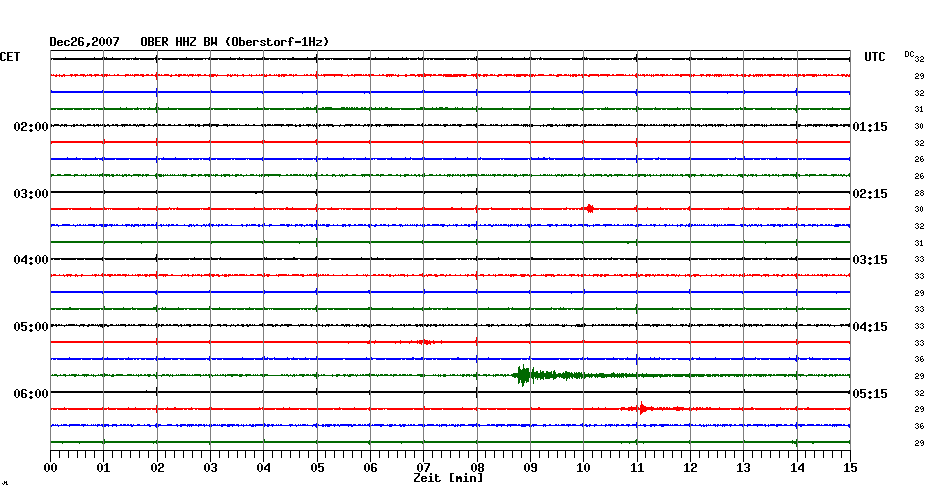Click the 01:15 UTC time label

(870, 127)
